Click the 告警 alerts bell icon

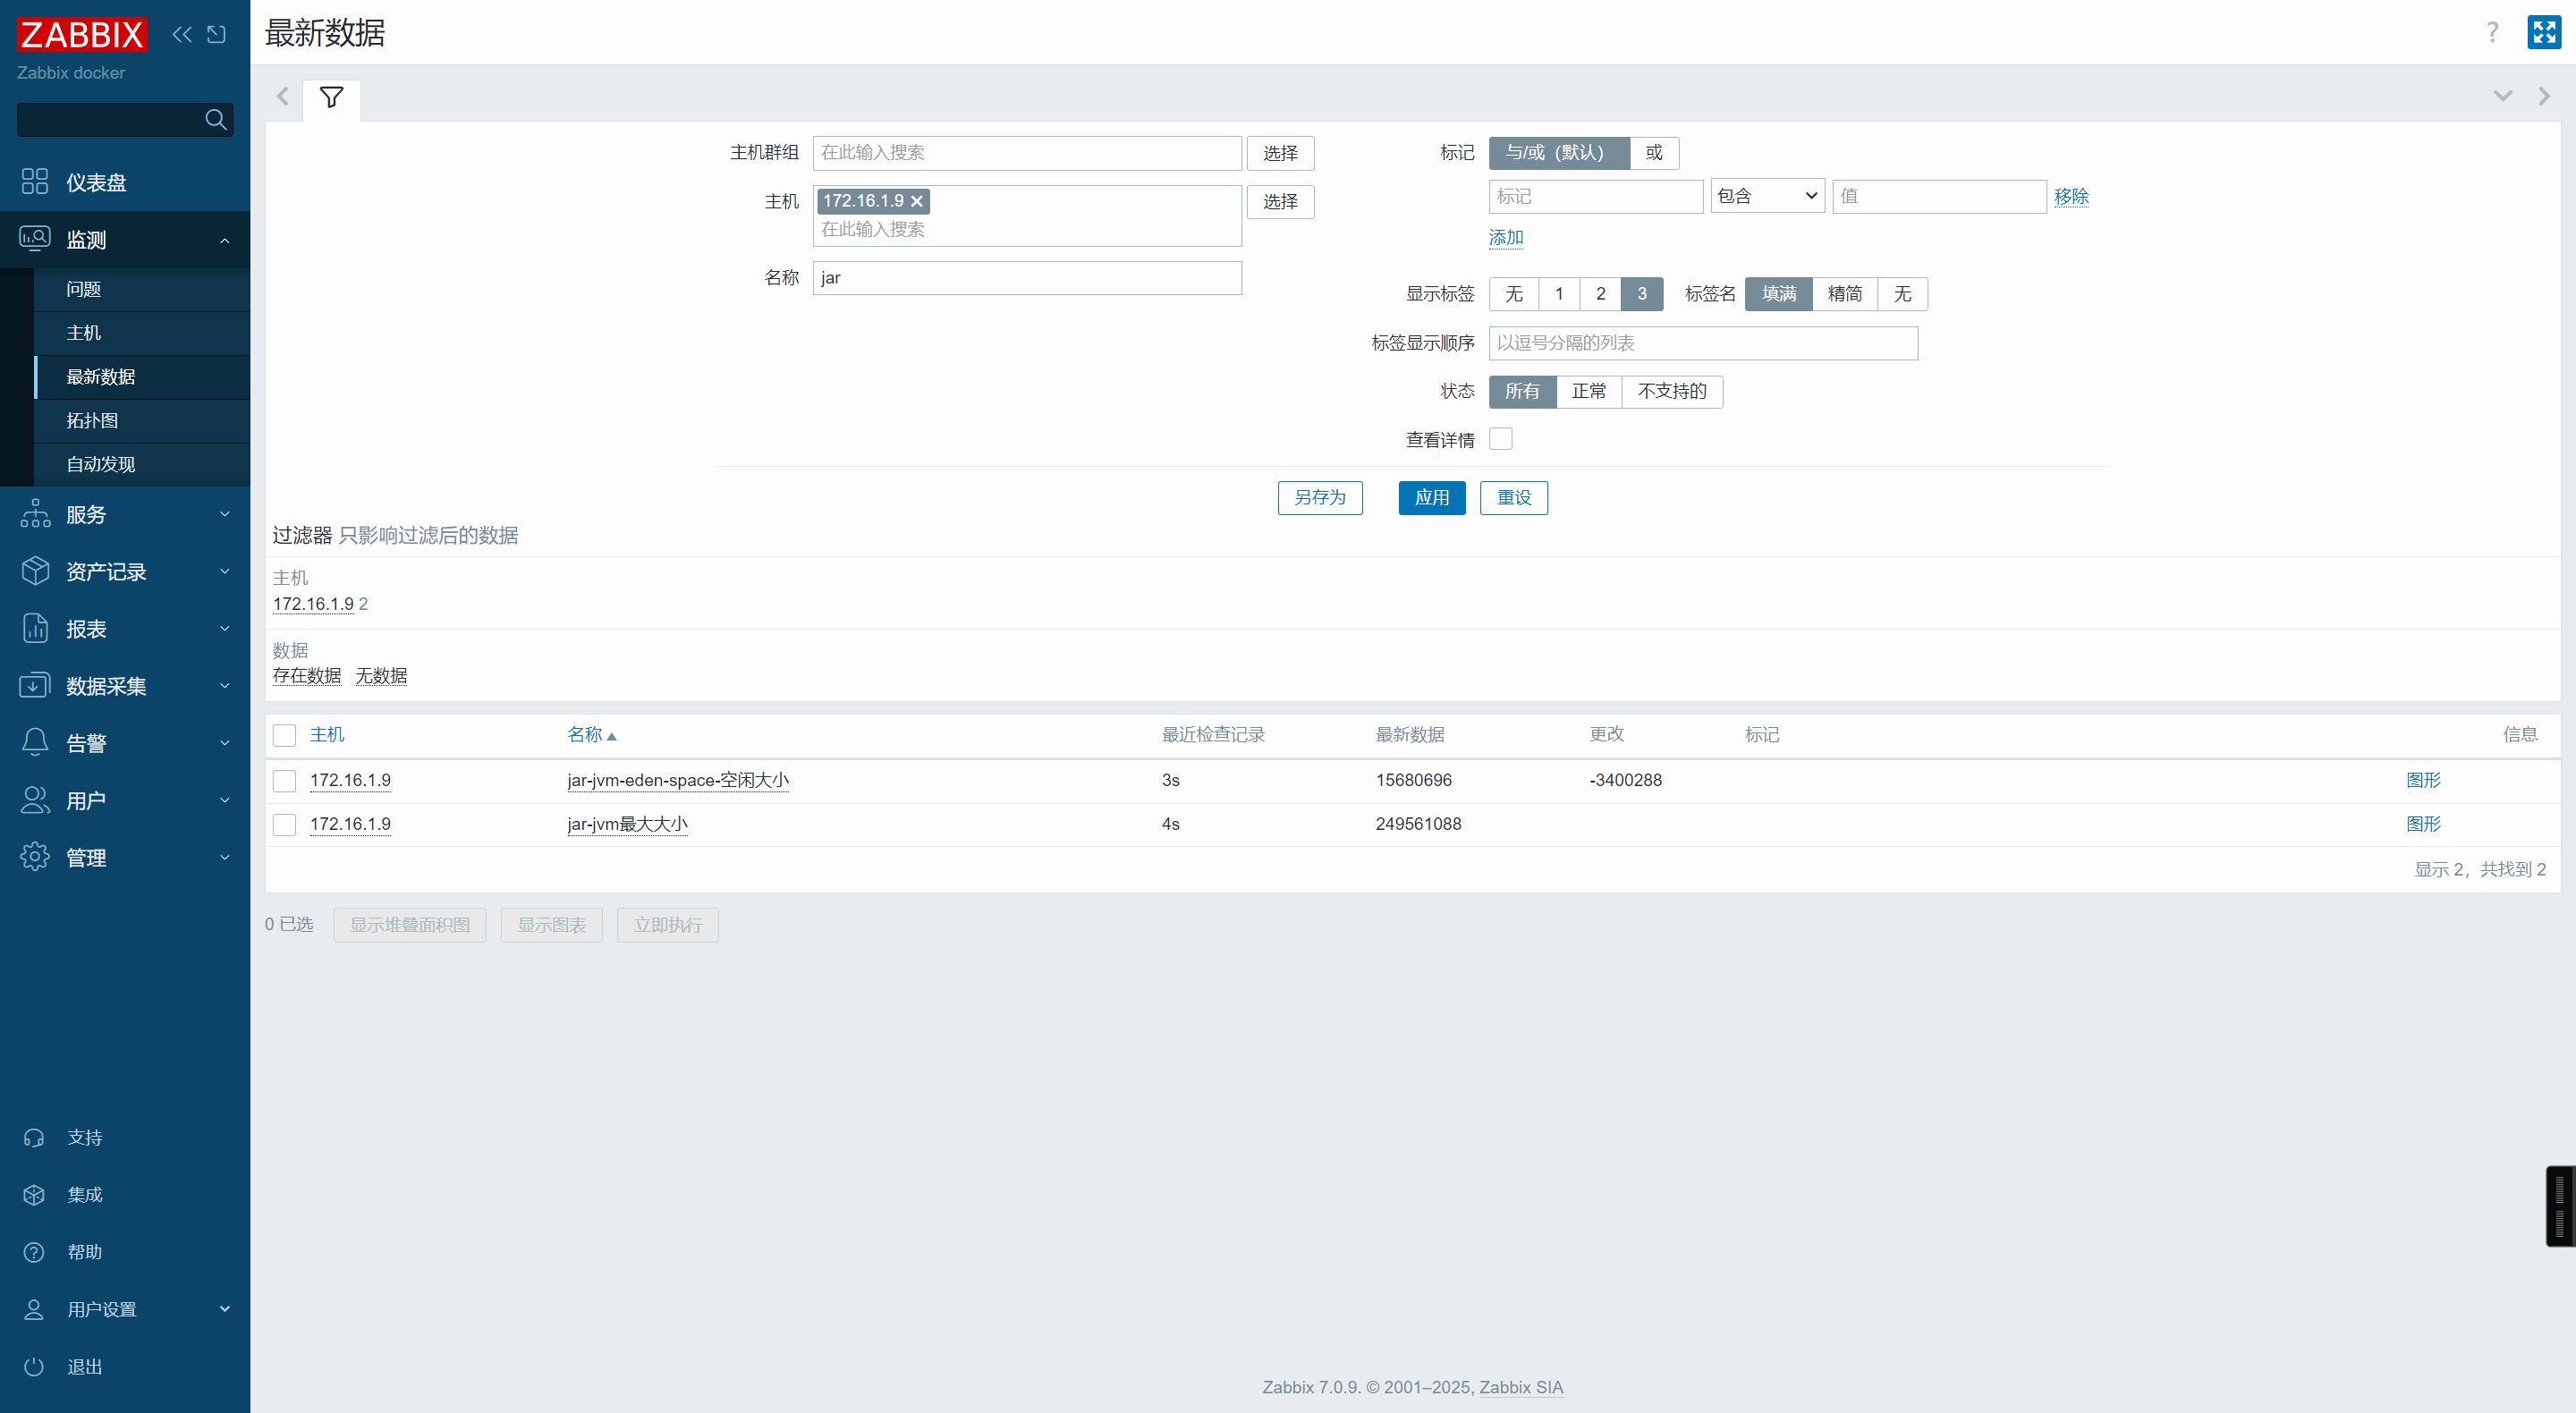[35, 742]
